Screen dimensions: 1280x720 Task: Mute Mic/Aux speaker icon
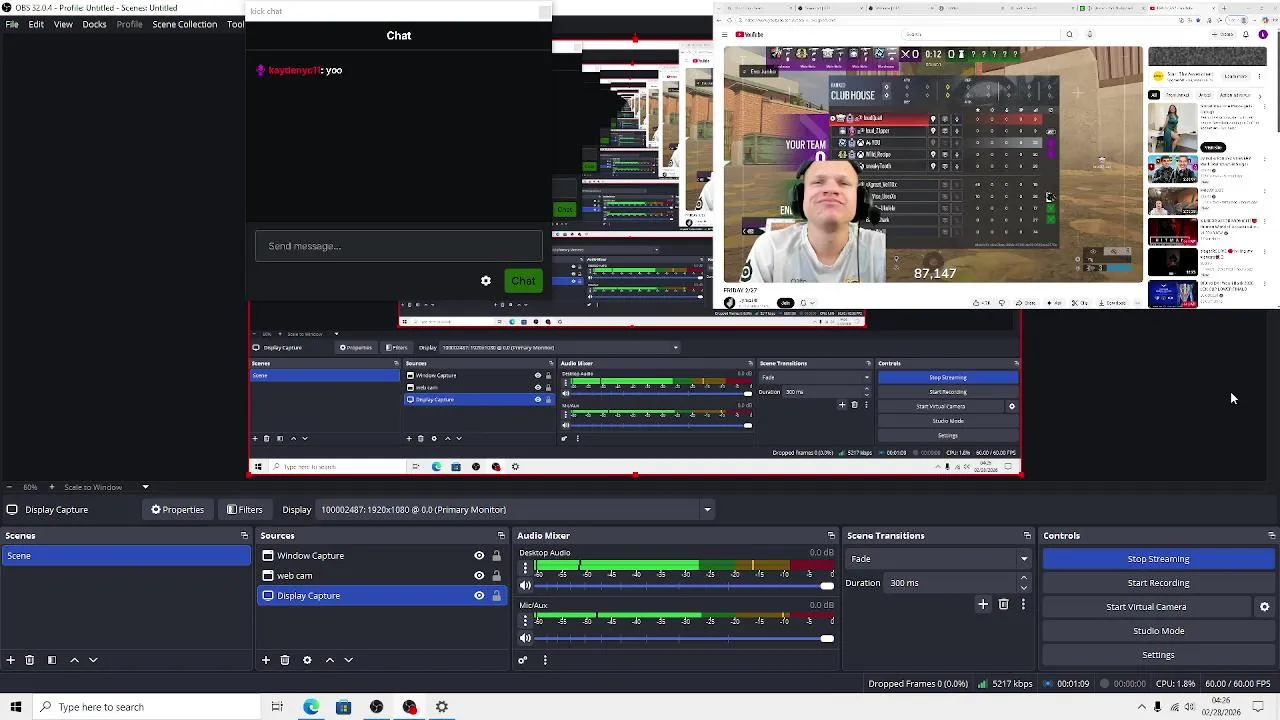coord(526,638)
